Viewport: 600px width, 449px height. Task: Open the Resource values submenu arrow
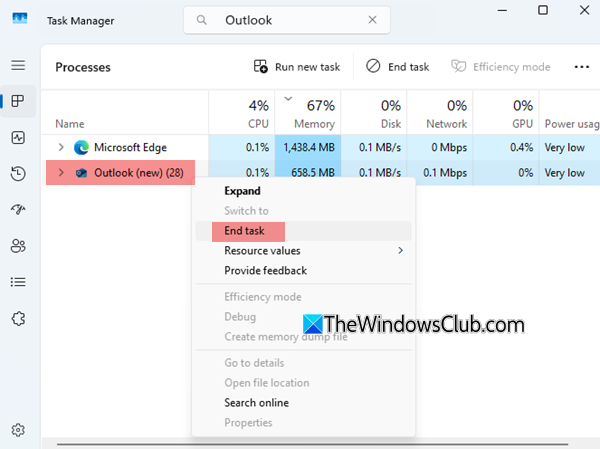400,250
